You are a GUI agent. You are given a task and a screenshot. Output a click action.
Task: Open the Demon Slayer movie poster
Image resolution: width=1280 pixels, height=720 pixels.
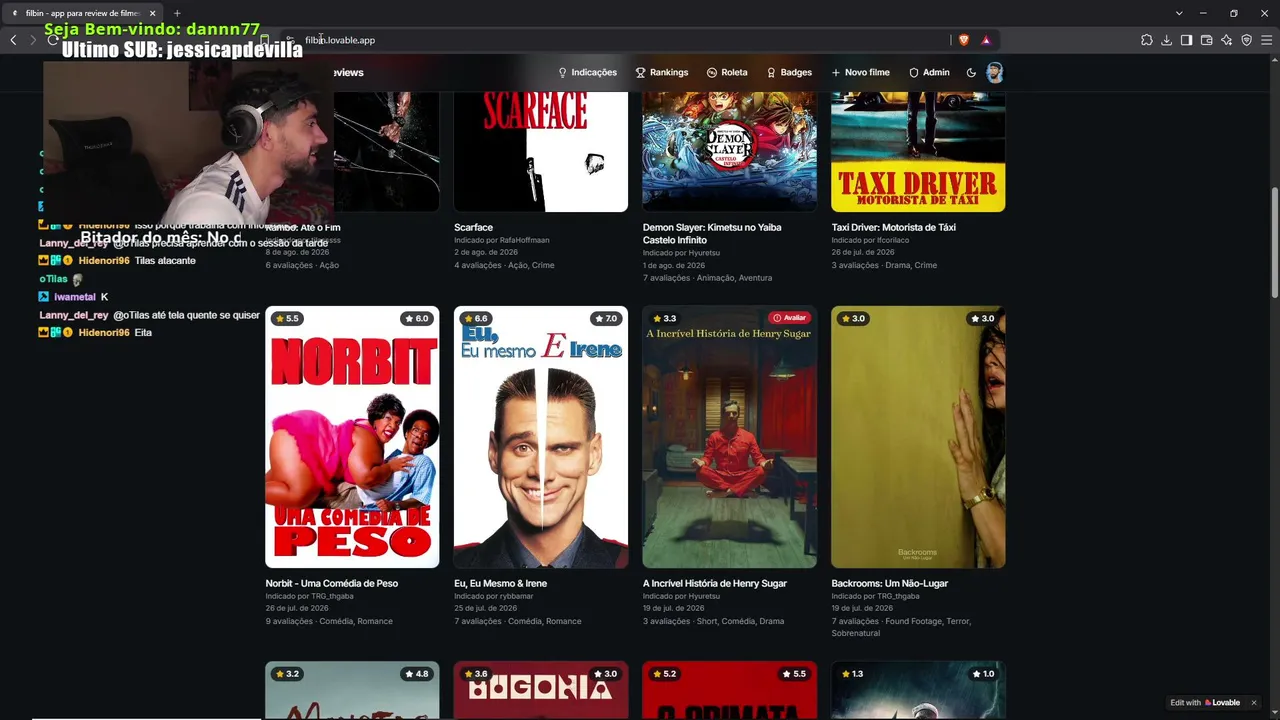point(730,151)
